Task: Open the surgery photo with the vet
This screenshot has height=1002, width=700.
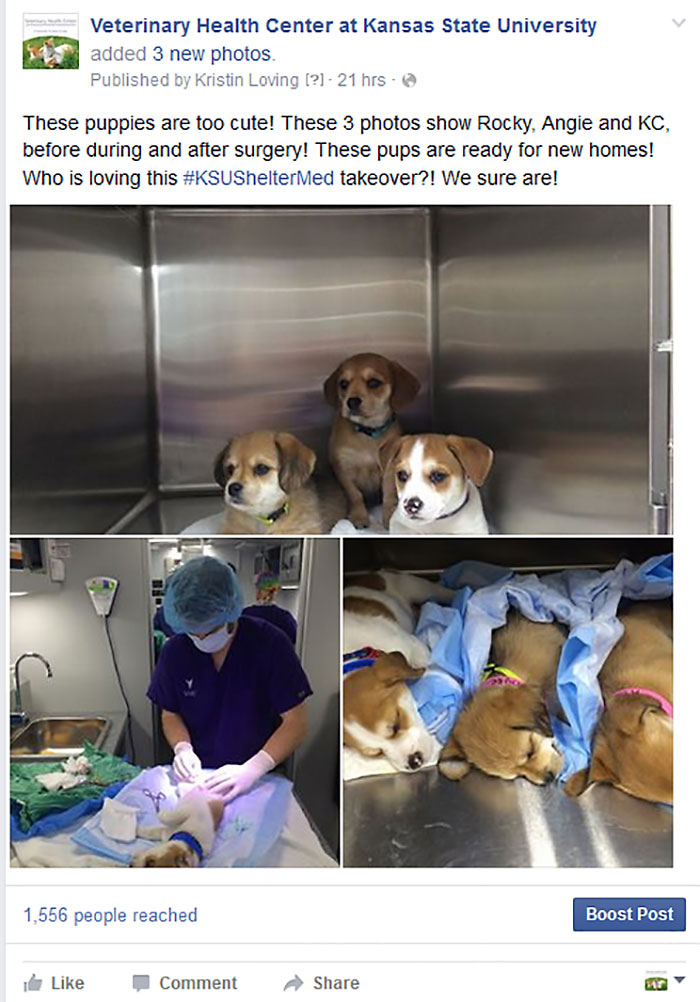Action: pyautogui.click(x=175, y=702)
